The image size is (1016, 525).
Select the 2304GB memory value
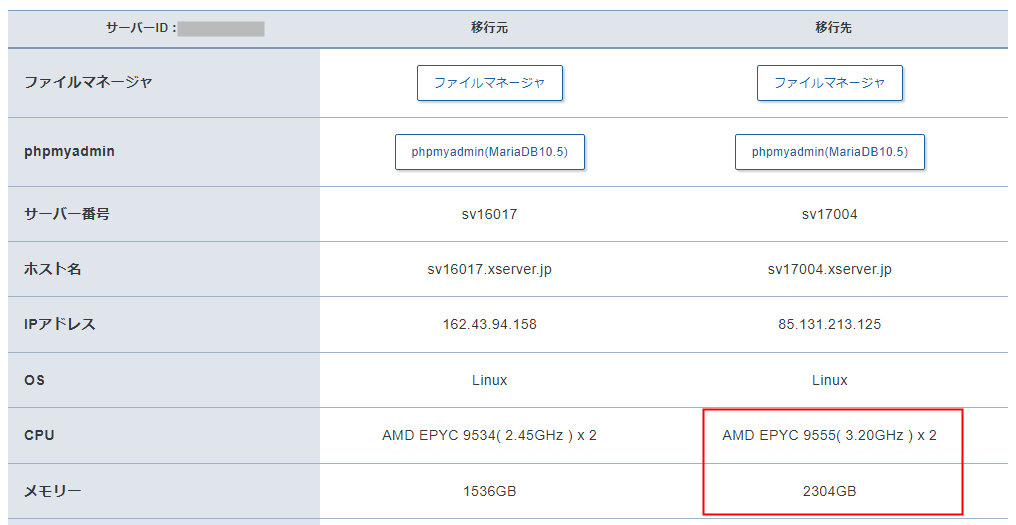(829, 492)
